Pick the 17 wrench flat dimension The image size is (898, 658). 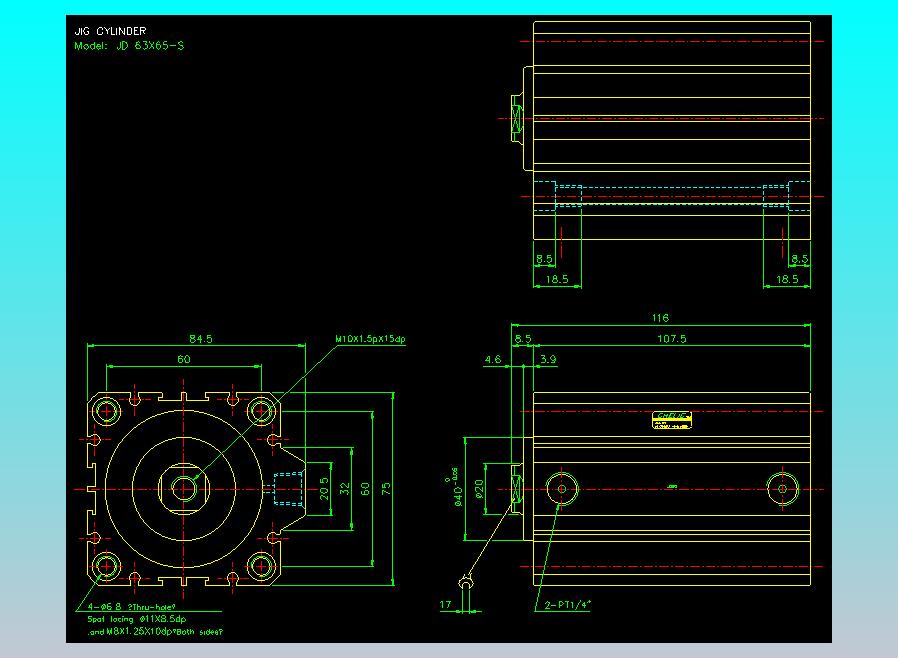(x=445, y=605)
